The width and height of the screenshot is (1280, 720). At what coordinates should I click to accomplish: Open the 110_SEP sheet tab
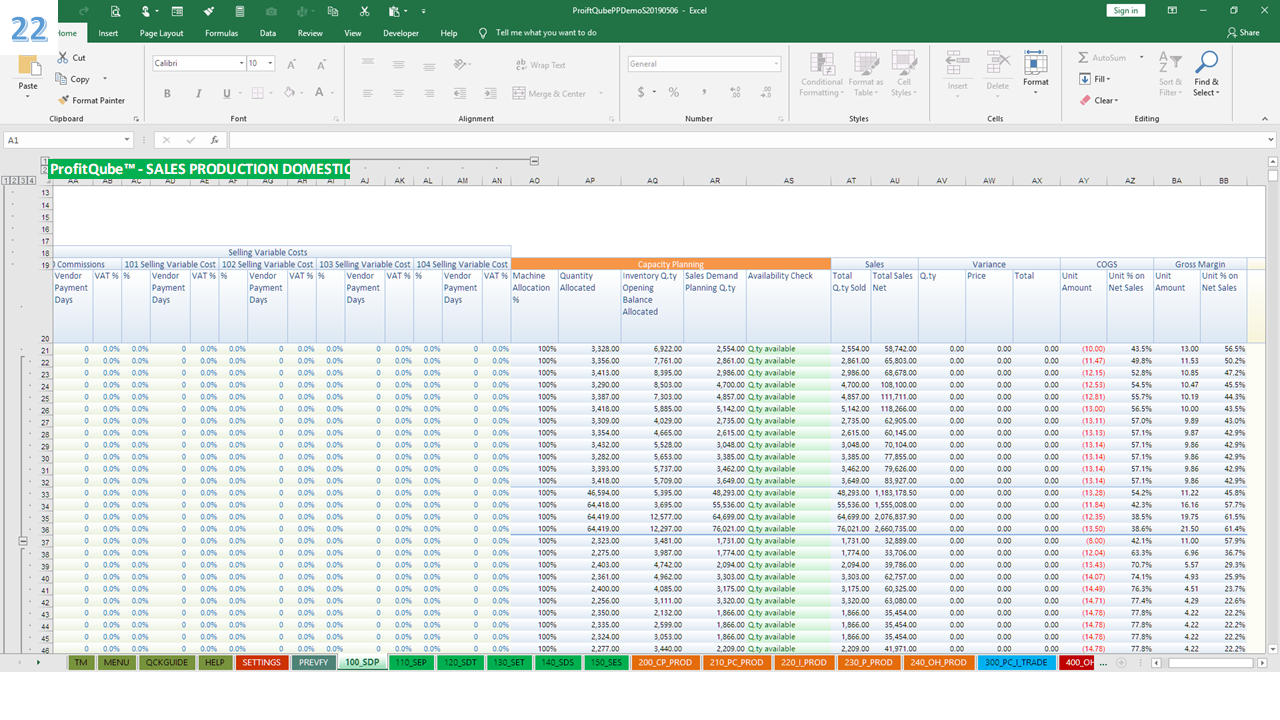tap(410, 662)
